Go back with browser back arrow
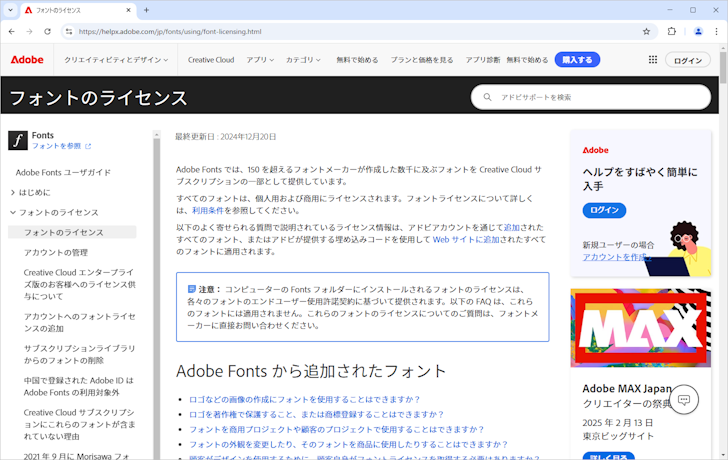 click(12, 32)
